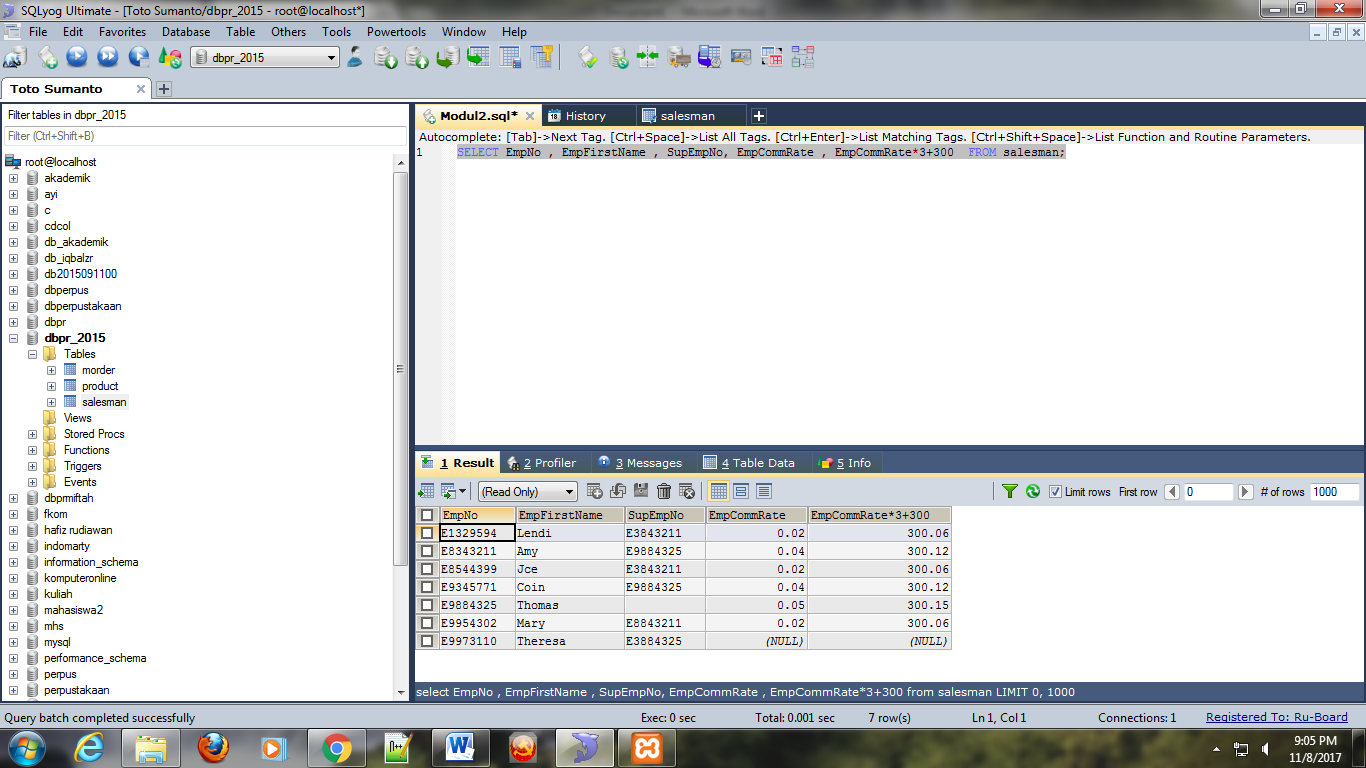This screenshot has width=1366, height=768.
Task: Check the row checkbox for E9884325
Action: pyautogui.click(x=427, y=605)
